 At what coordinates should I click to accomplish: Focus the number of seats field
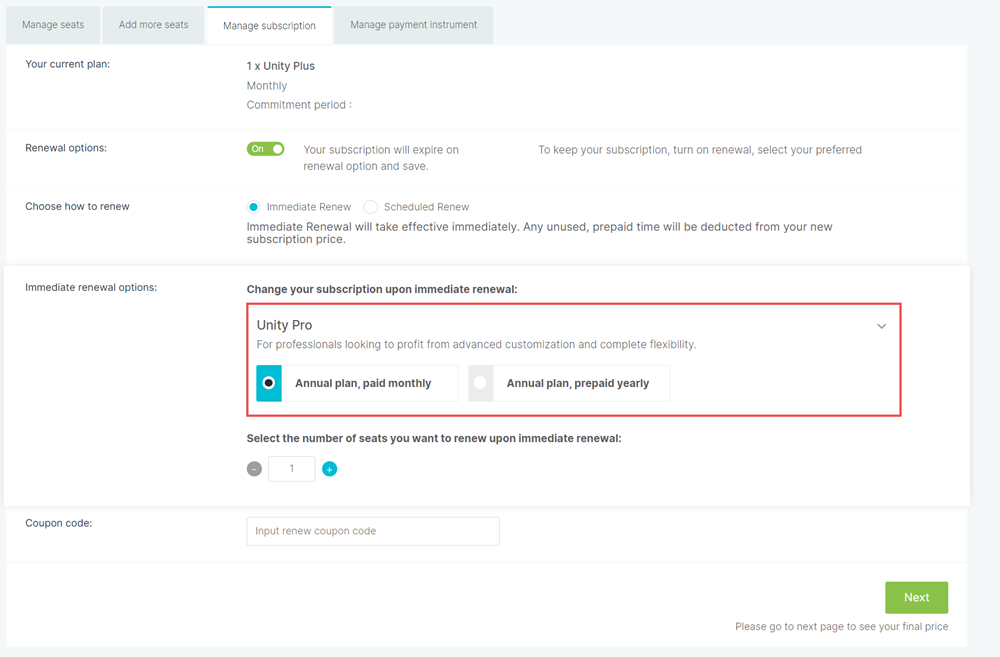point(291,469)
